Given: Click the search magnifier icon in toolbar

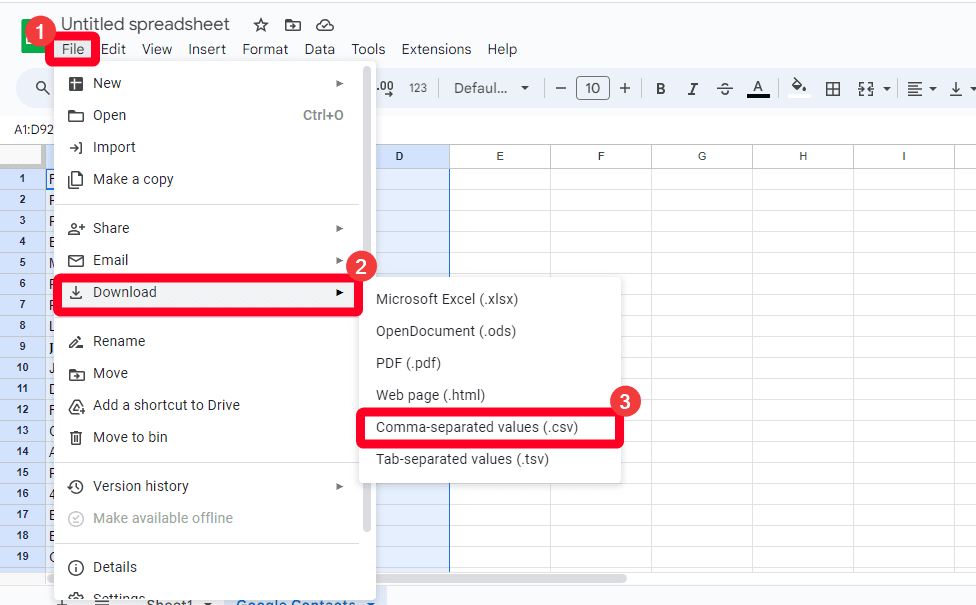Looking at the screenshot, I should click(x=42, y=89).
